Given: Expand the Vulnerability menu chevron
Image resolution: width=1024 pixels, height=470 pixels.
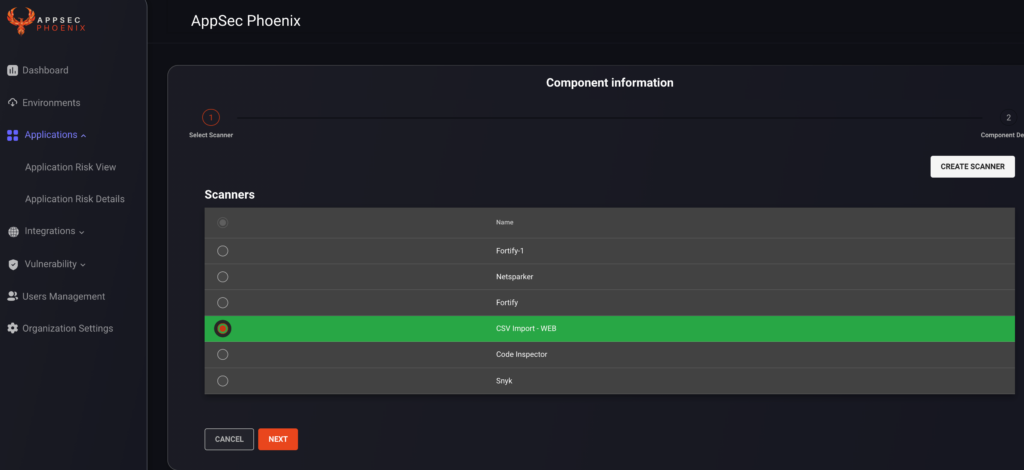Looking at the screenshot, I should pyautogui.click(x=83, y=264).
